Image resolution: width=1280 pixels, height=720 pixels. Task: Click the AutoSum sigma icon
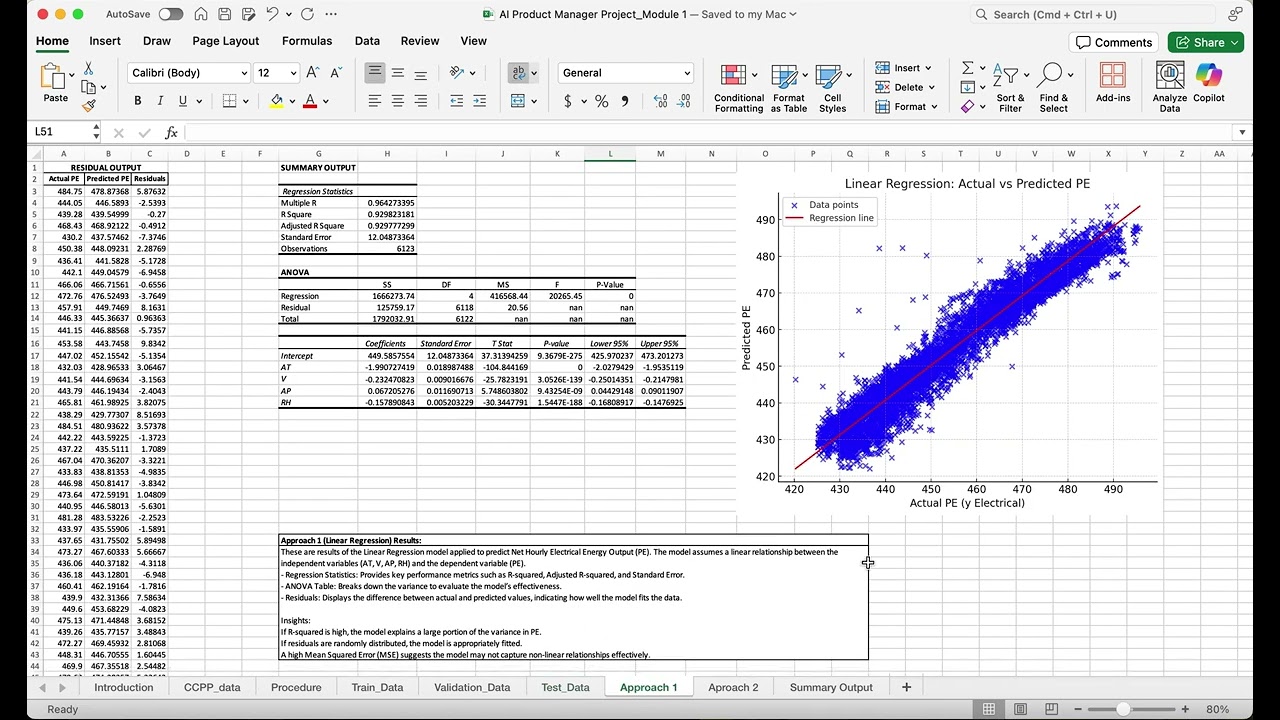967,68
